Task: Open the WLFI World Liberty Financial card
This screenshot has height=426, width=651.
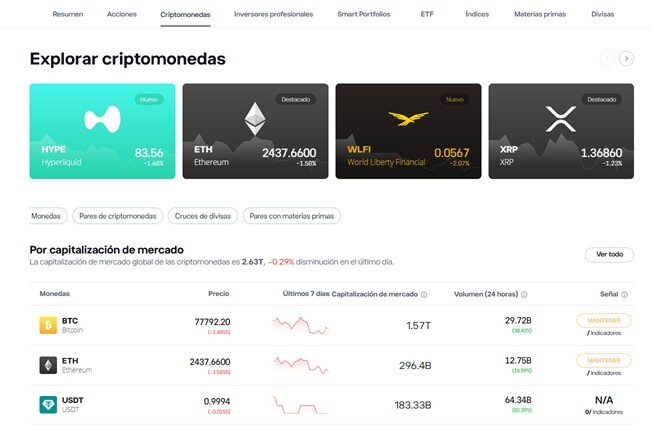Action: point(408,131)
